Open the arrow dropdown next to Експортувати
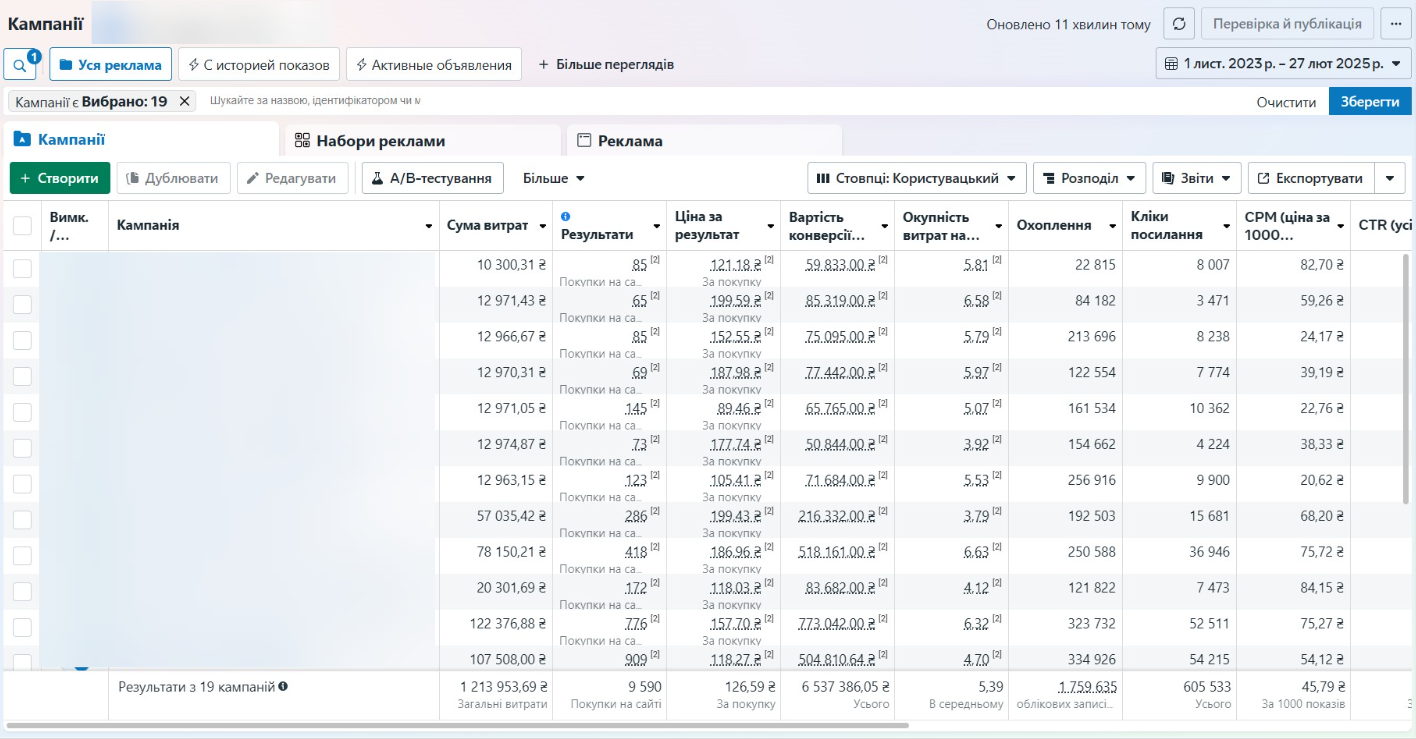The image size is (1416, 739). (1390, 178)
